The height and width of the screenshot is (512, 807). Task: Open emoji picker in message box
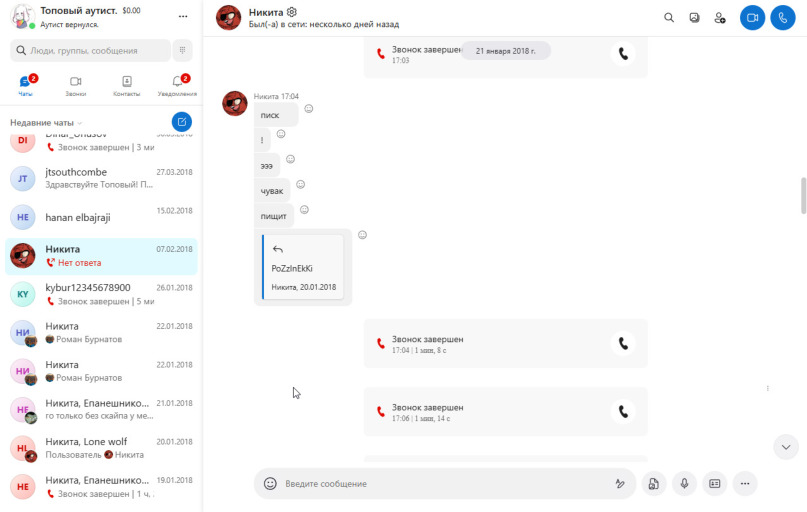(270, 483)
